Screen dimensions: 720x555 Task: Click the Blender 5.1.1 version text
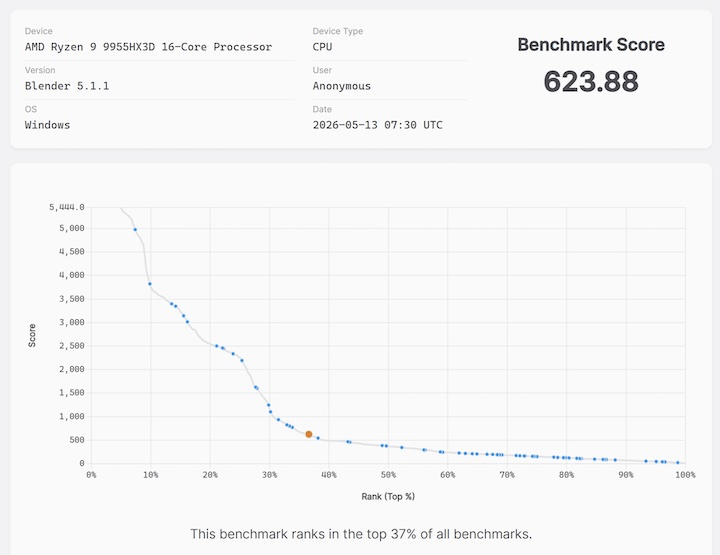pyautogui.click(x=67, y=86)
